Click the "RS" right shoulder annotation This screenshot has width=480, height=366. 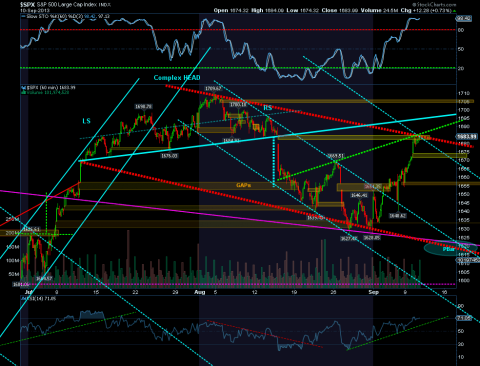pos(268,108)
